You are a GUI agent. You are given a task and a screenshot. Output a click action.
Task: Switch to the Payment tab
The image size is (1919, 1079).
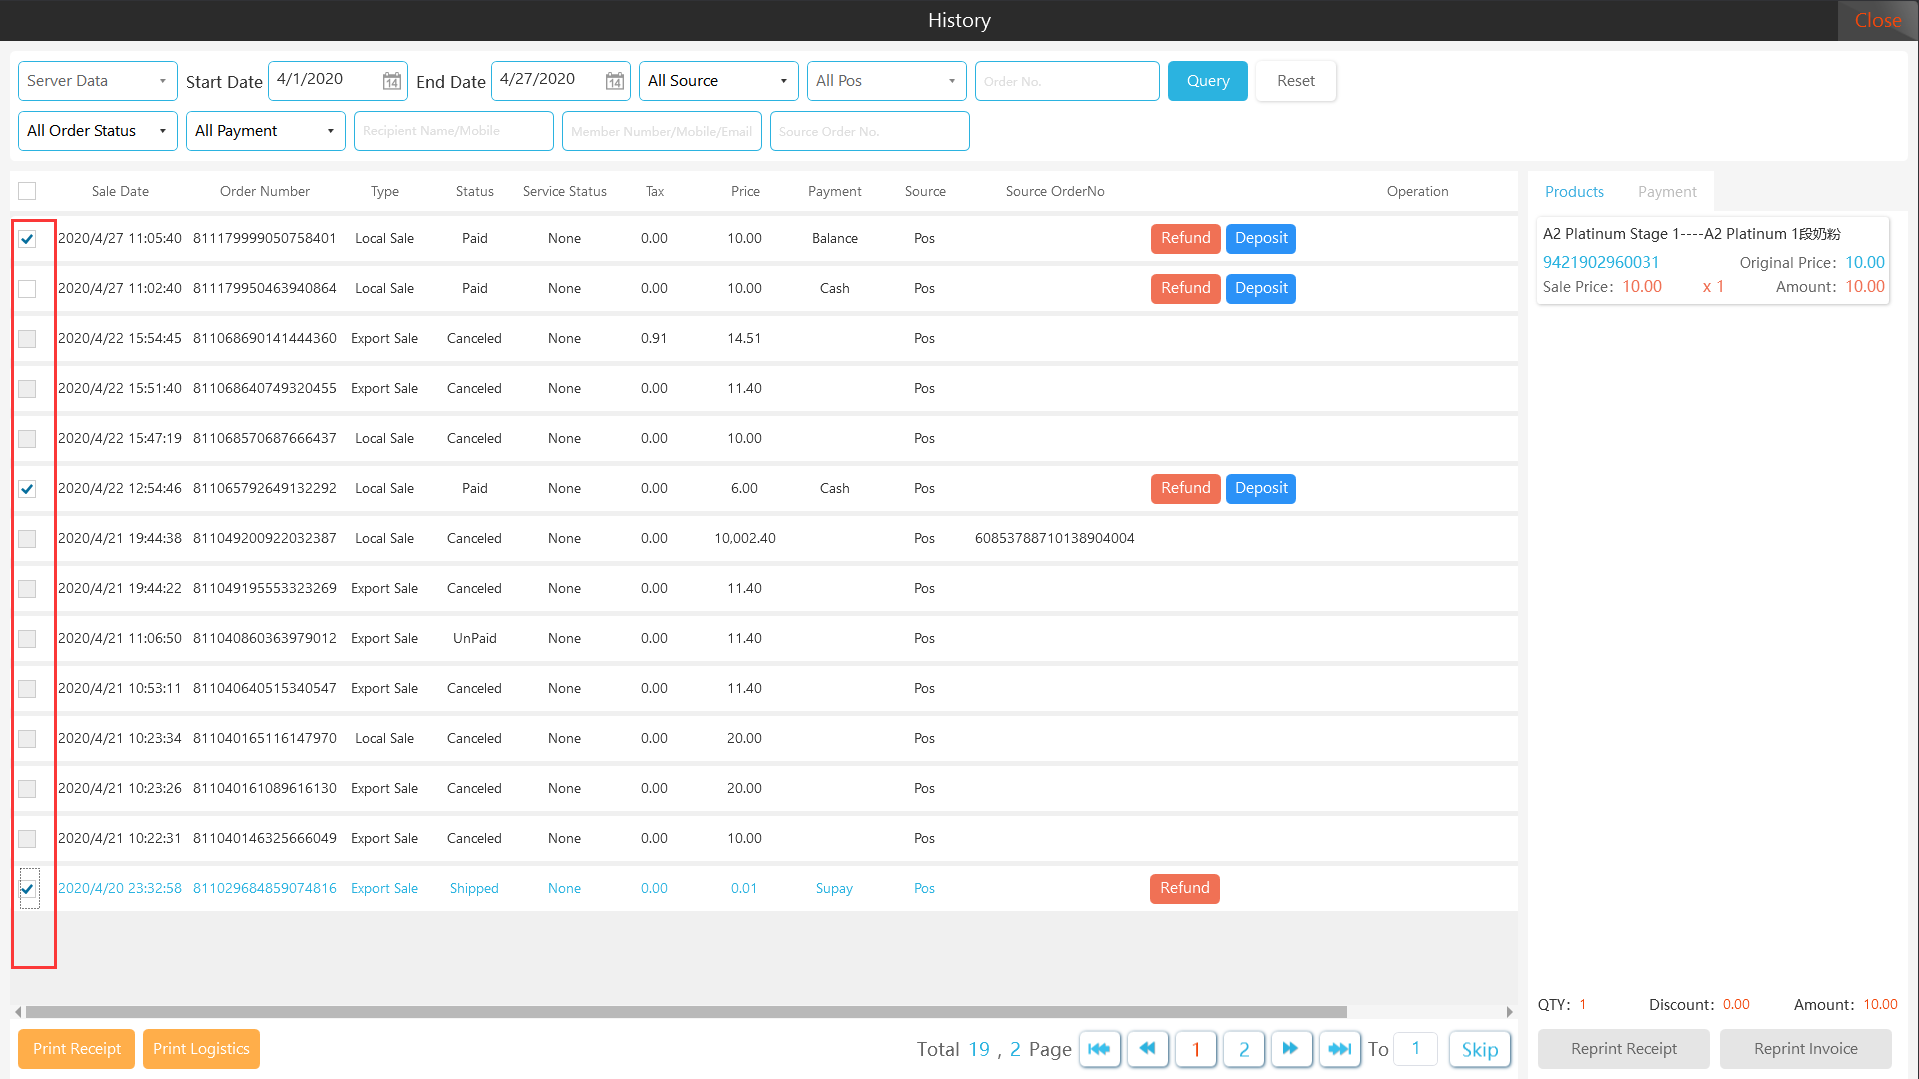point(1666,192)
